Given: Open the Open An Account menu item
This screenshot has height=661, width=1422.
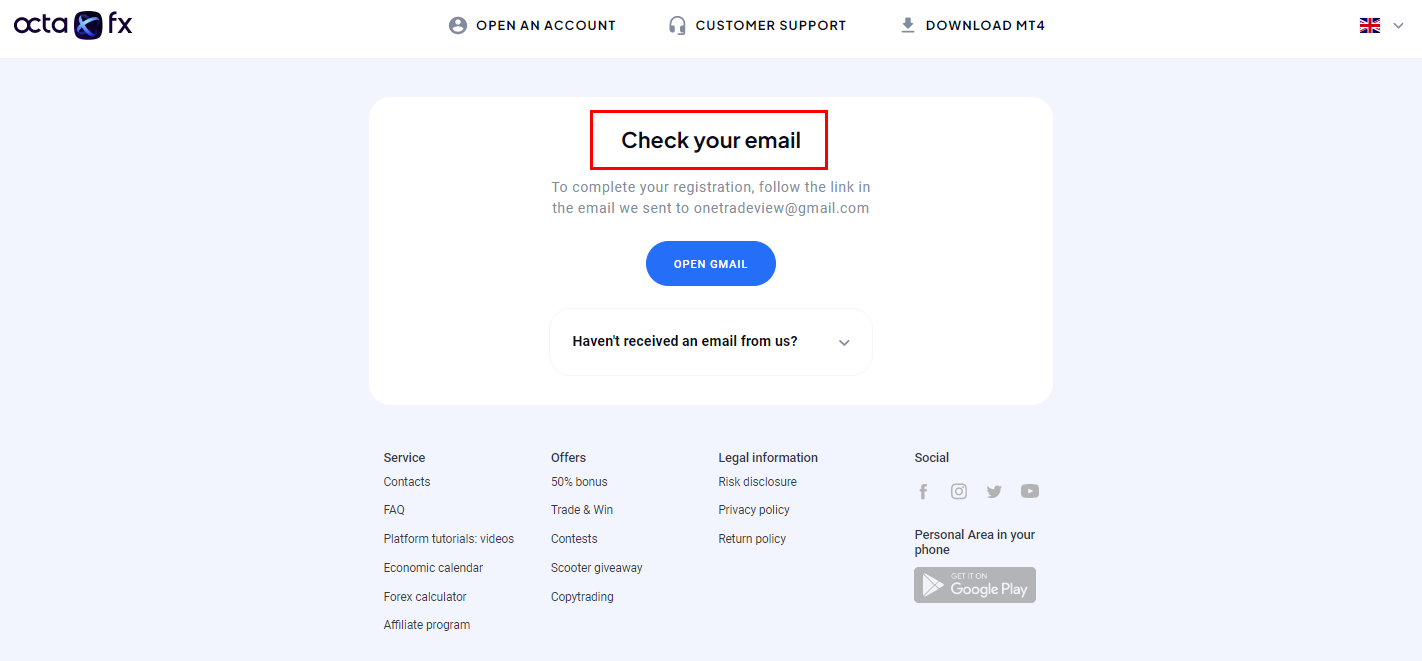Looking at the screenshot, I should point(545,26).
